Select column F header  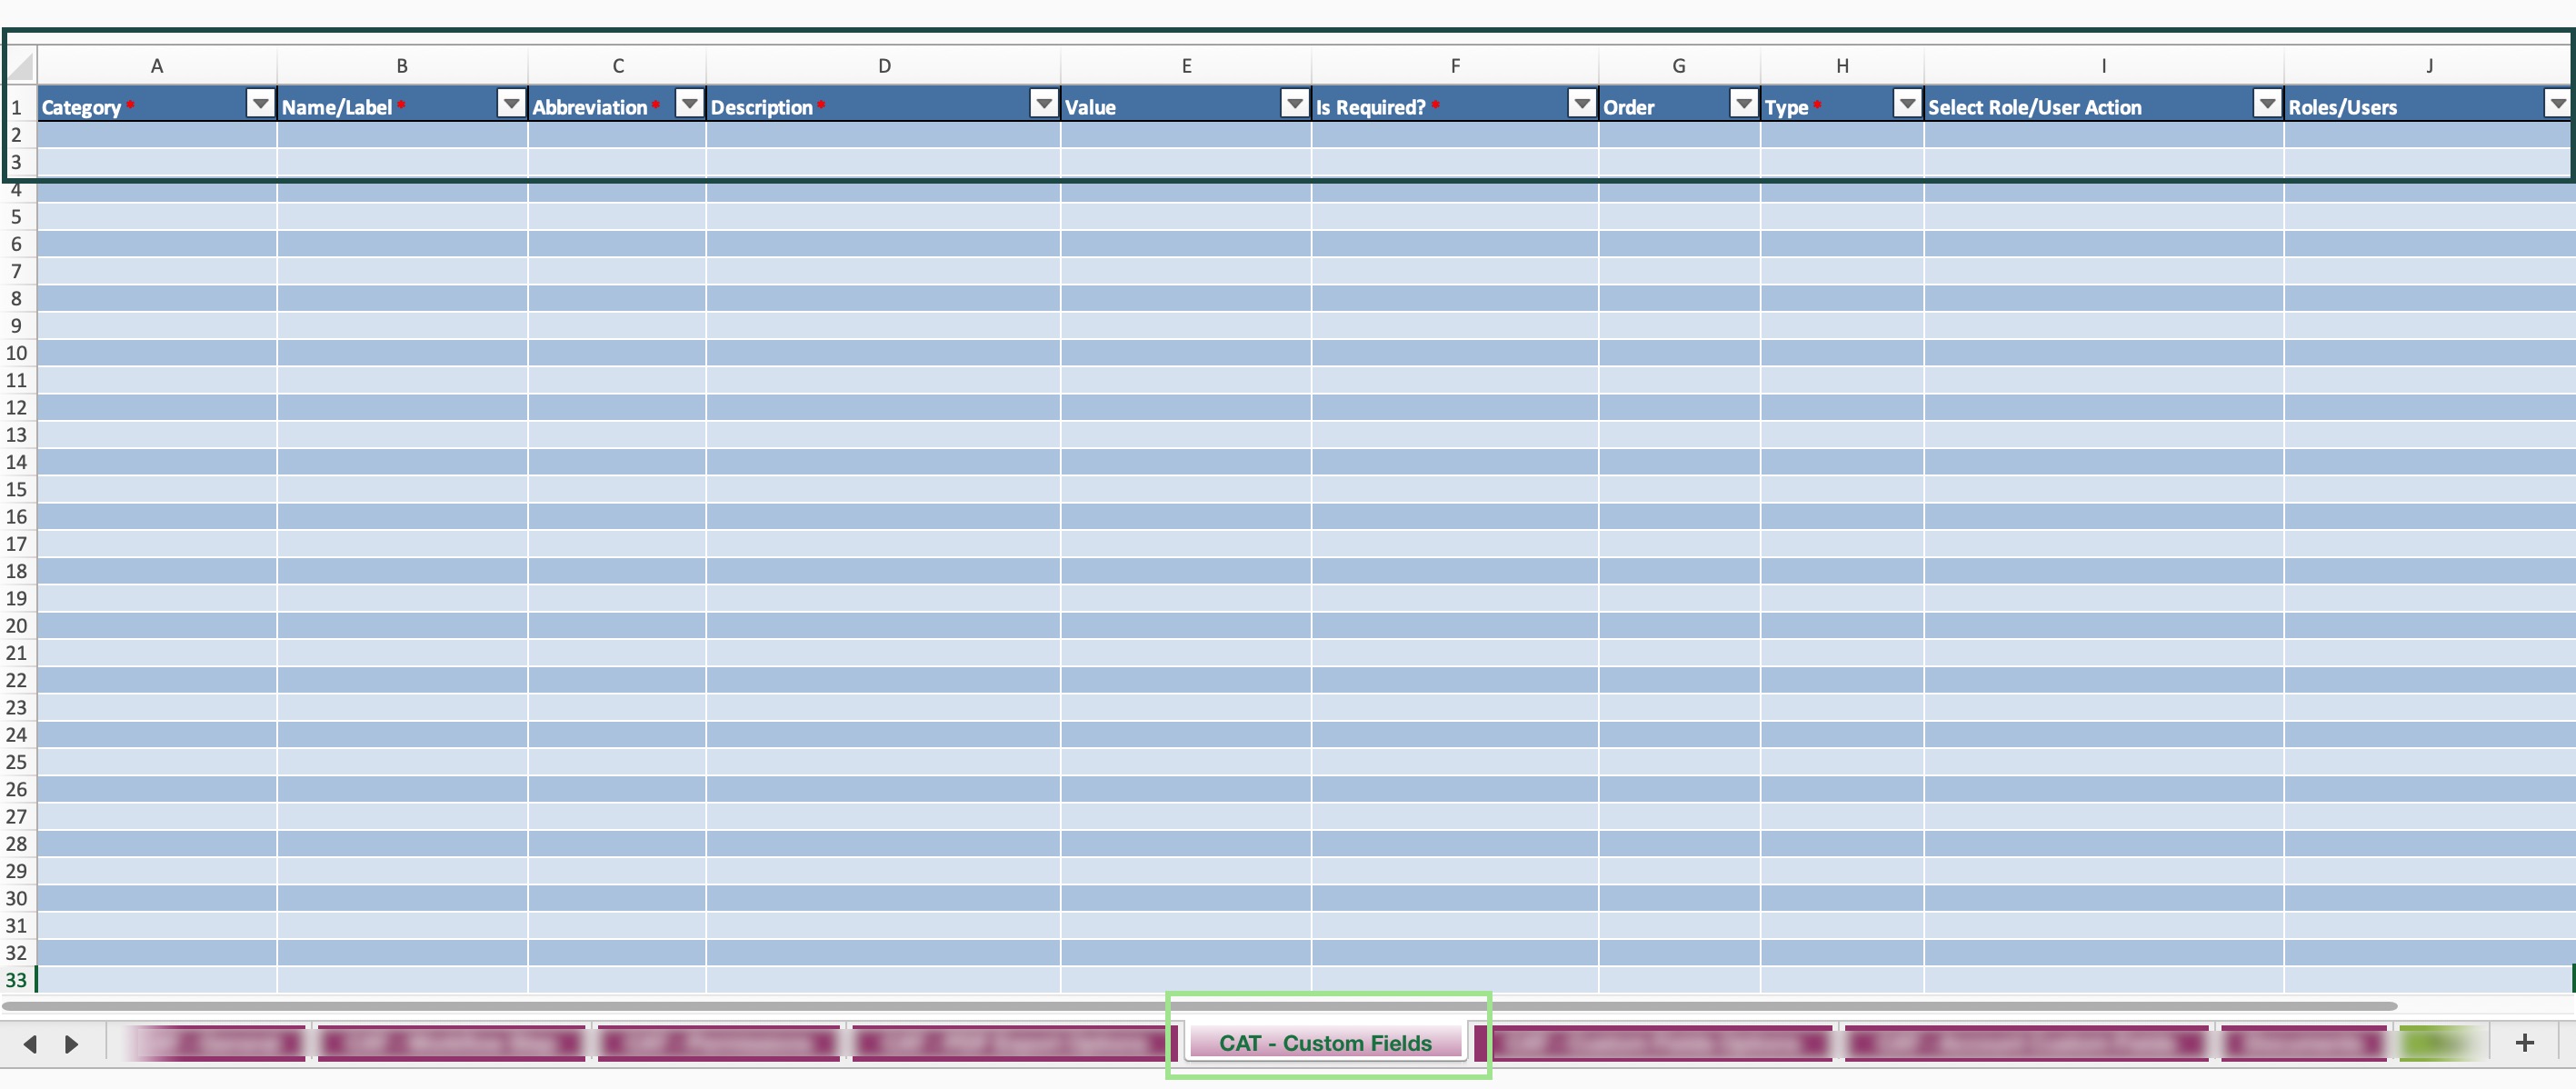1455,66
